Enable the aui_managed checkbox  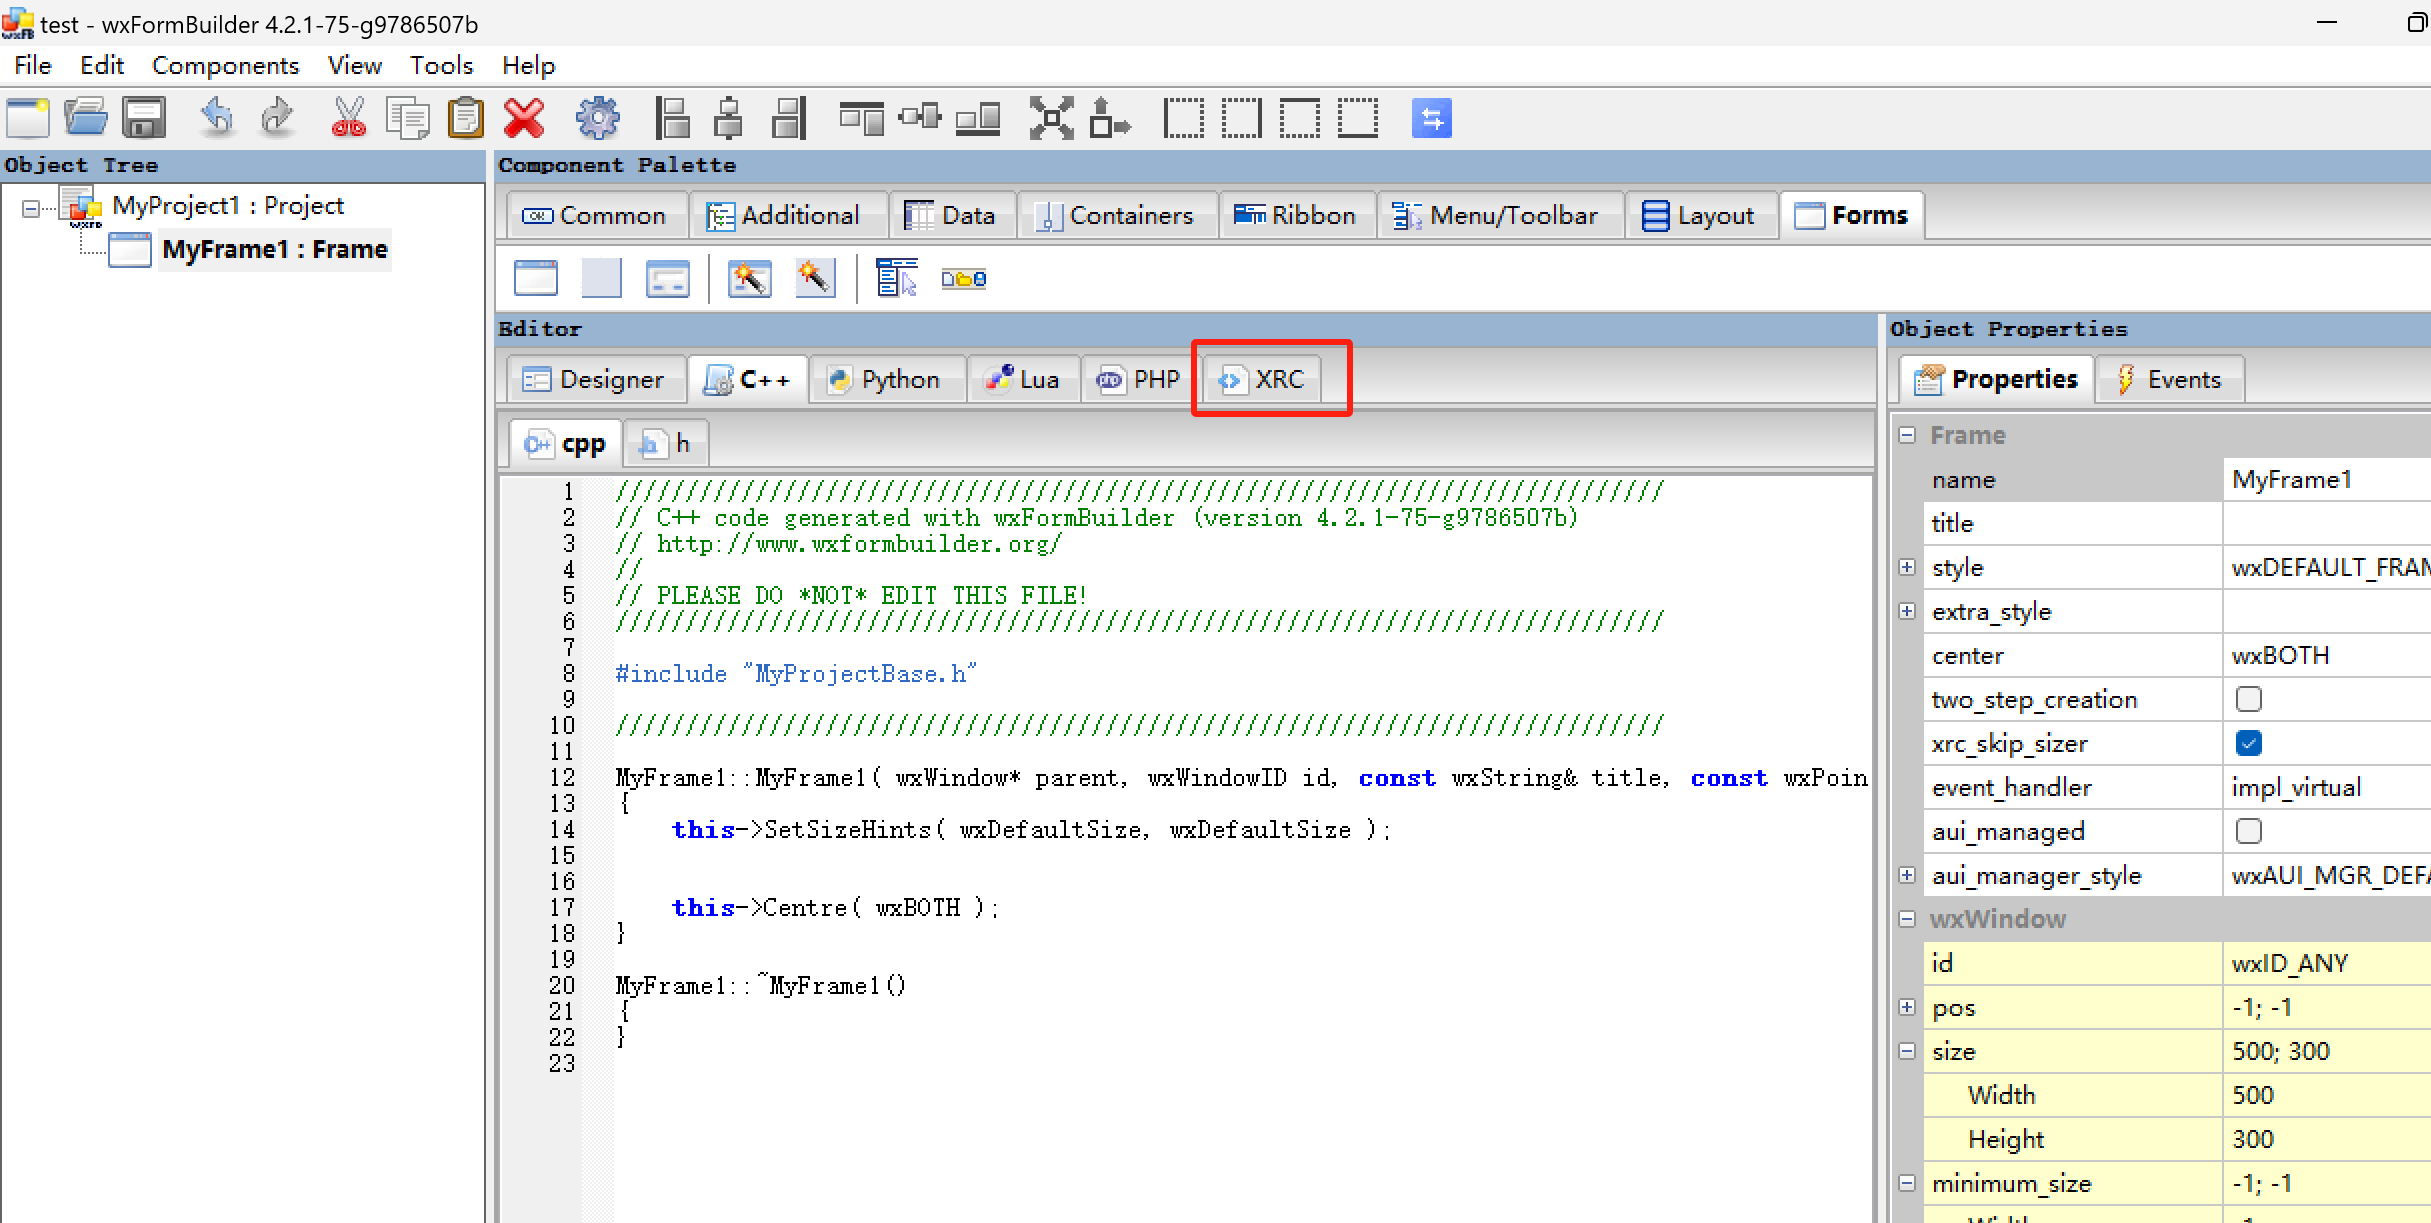[2248, 831]
